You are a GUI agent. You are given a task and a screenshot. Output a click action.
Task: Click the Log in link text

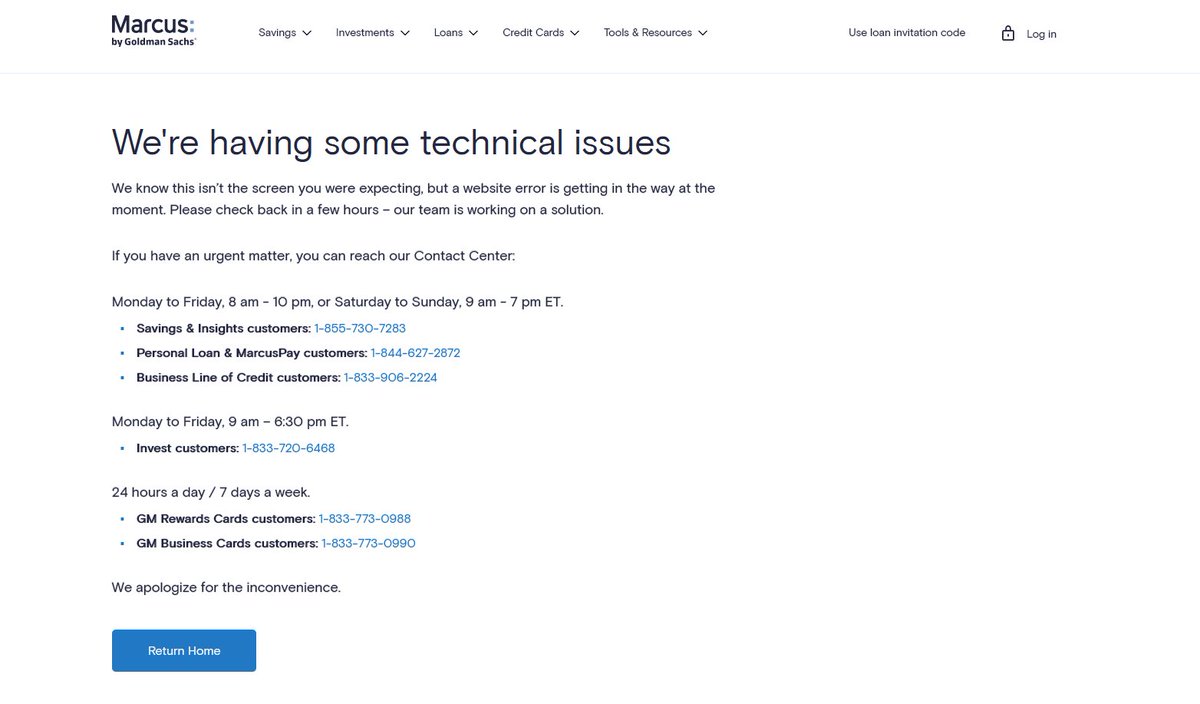(1041, 34)
